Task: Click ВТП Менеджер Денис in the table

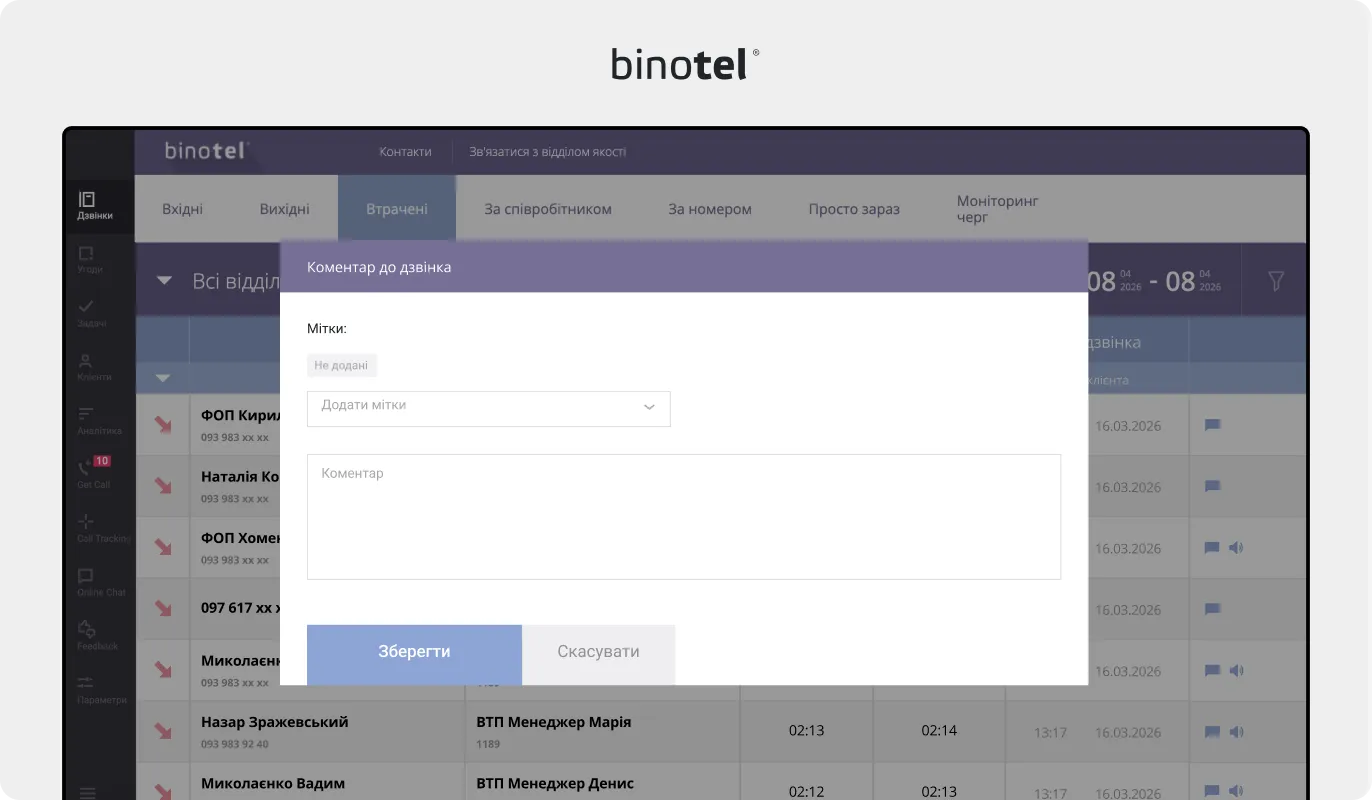Action: (x=555, y=784)
